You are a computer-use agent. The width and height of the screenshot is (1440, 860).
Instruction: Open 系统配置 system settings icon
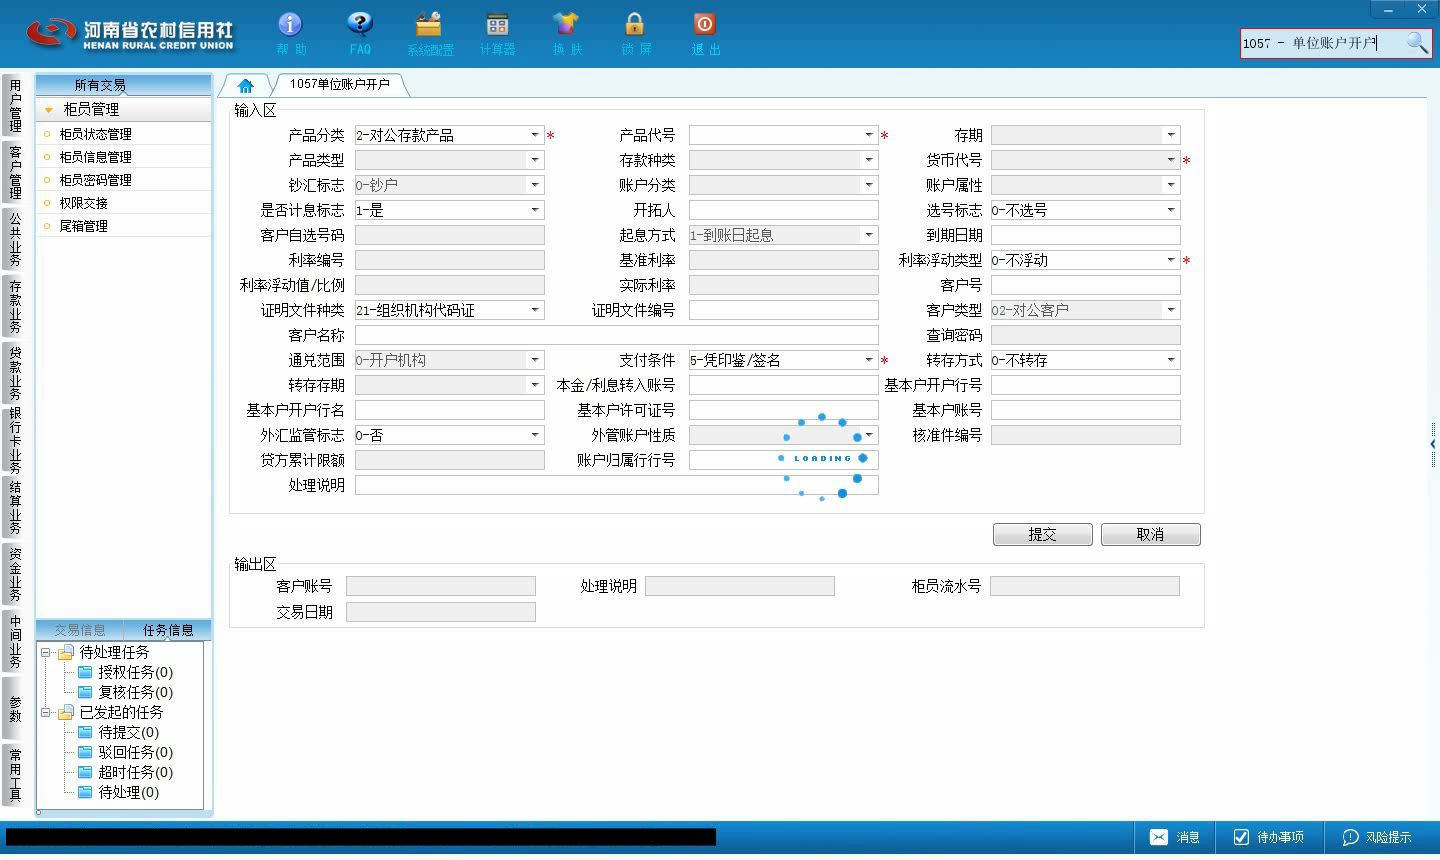pos(429,33)
